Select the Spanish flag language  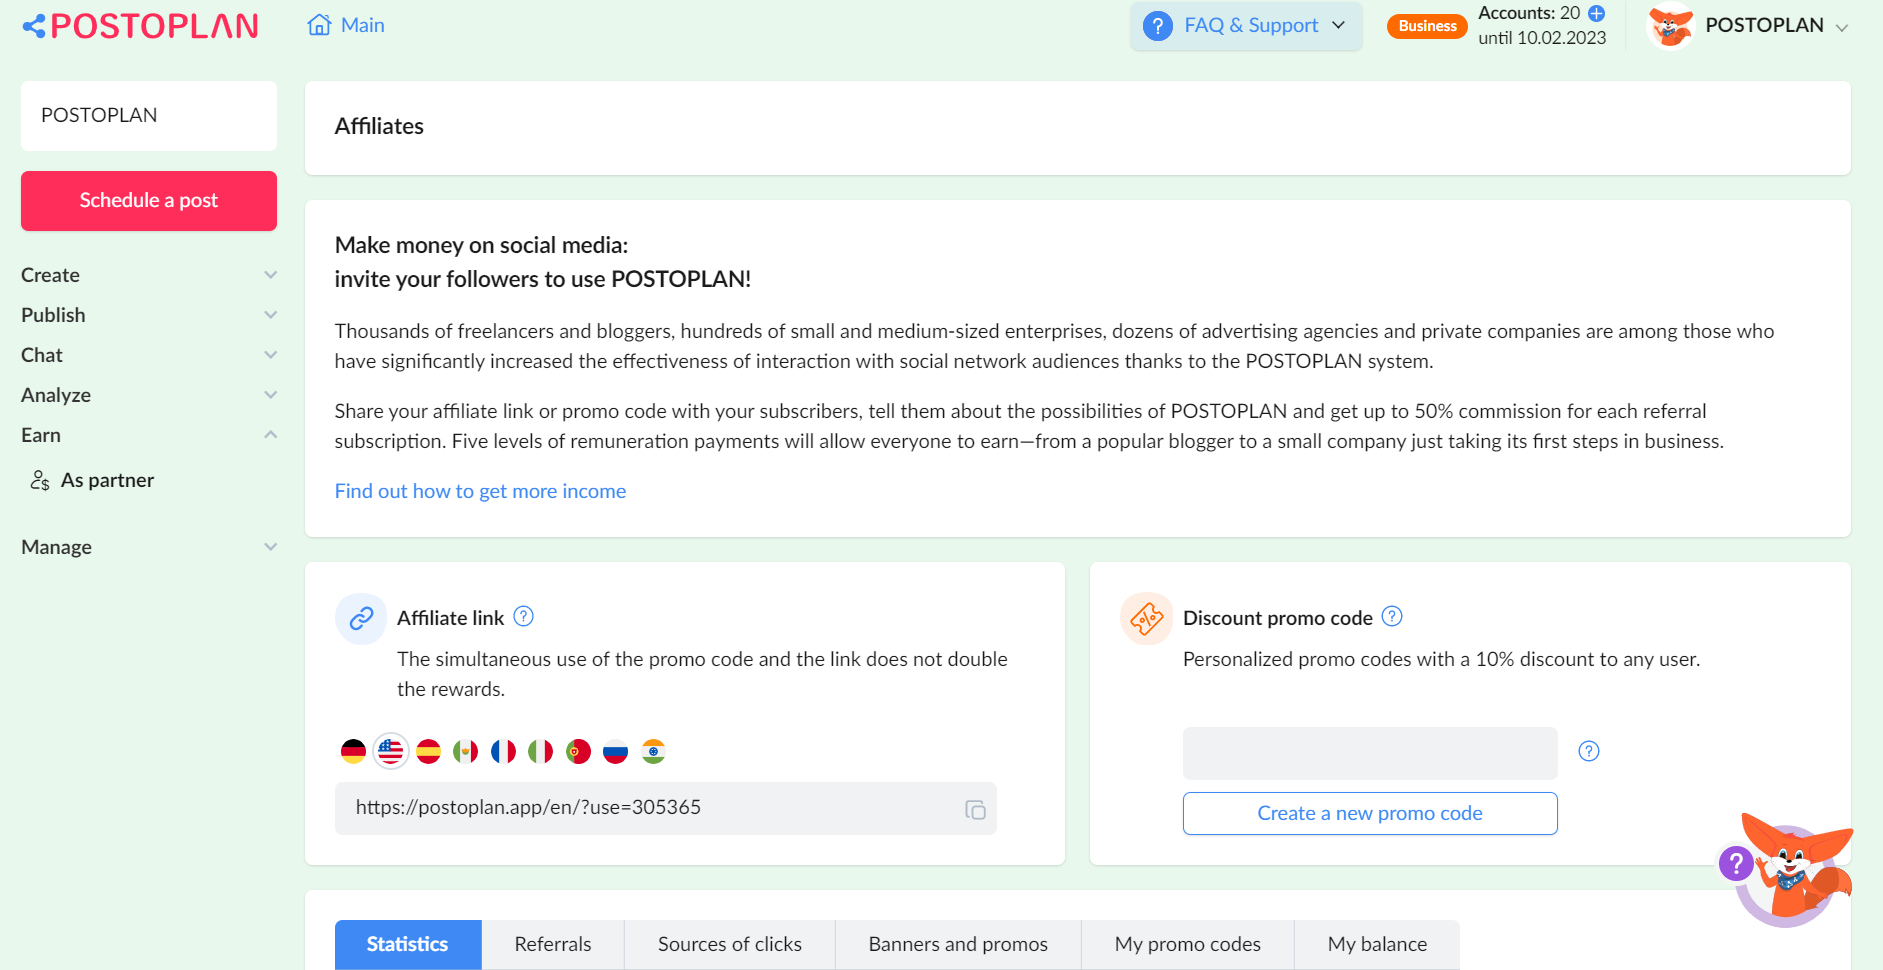(x=428, y=751)
